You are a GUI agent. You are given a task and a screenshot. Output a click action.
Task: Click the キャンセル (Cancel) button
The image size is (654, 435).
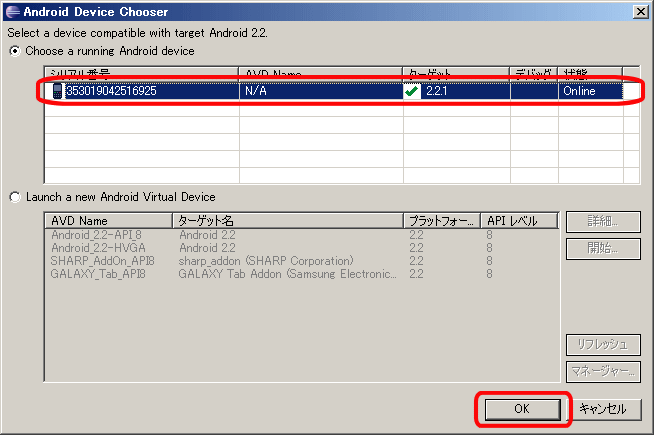click(603, 409)
